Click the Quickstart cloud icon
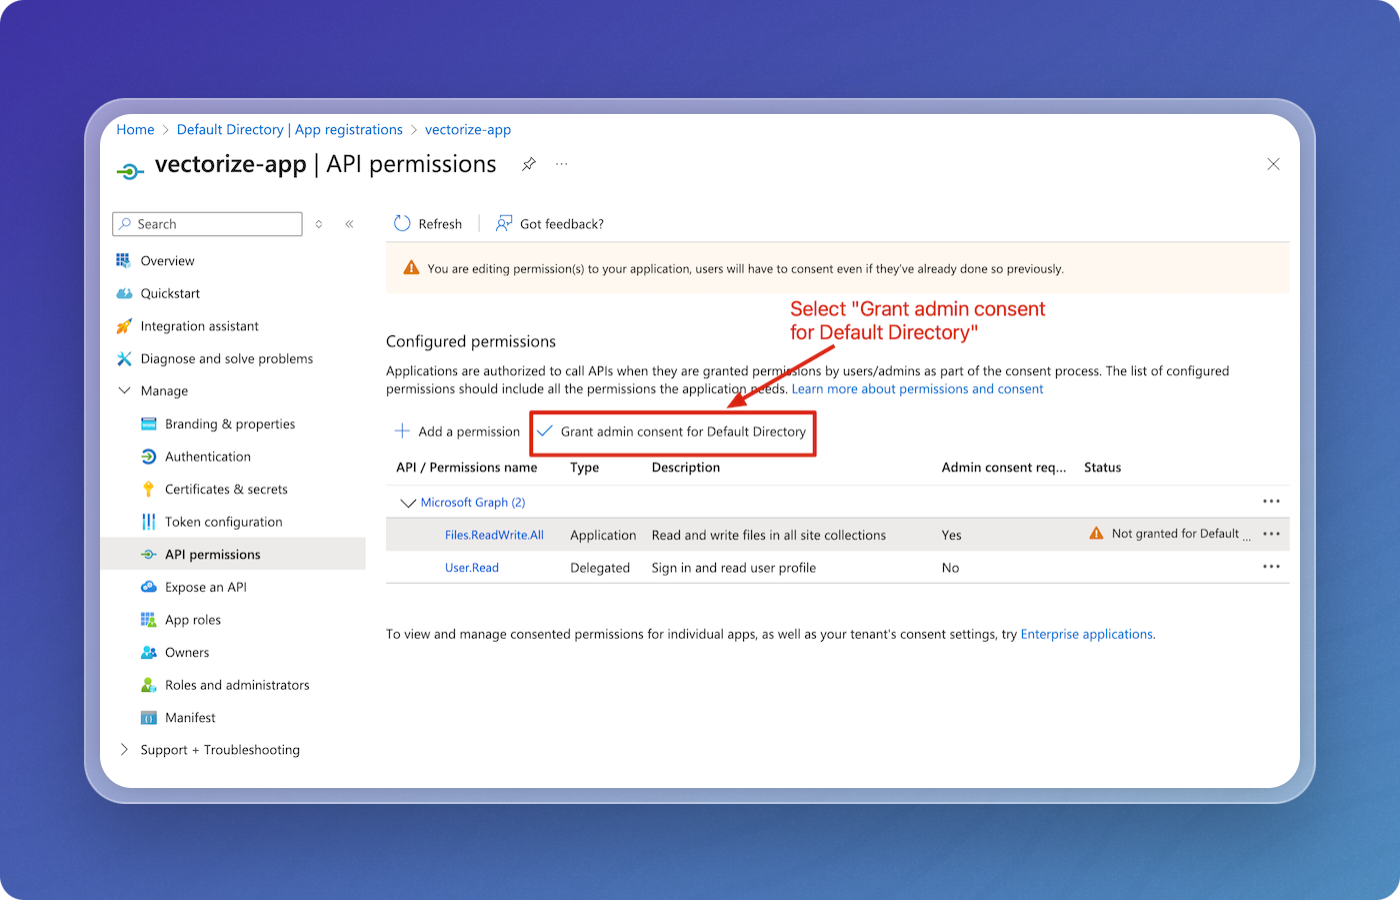The image size is (1400, 900). pos(124,293)
